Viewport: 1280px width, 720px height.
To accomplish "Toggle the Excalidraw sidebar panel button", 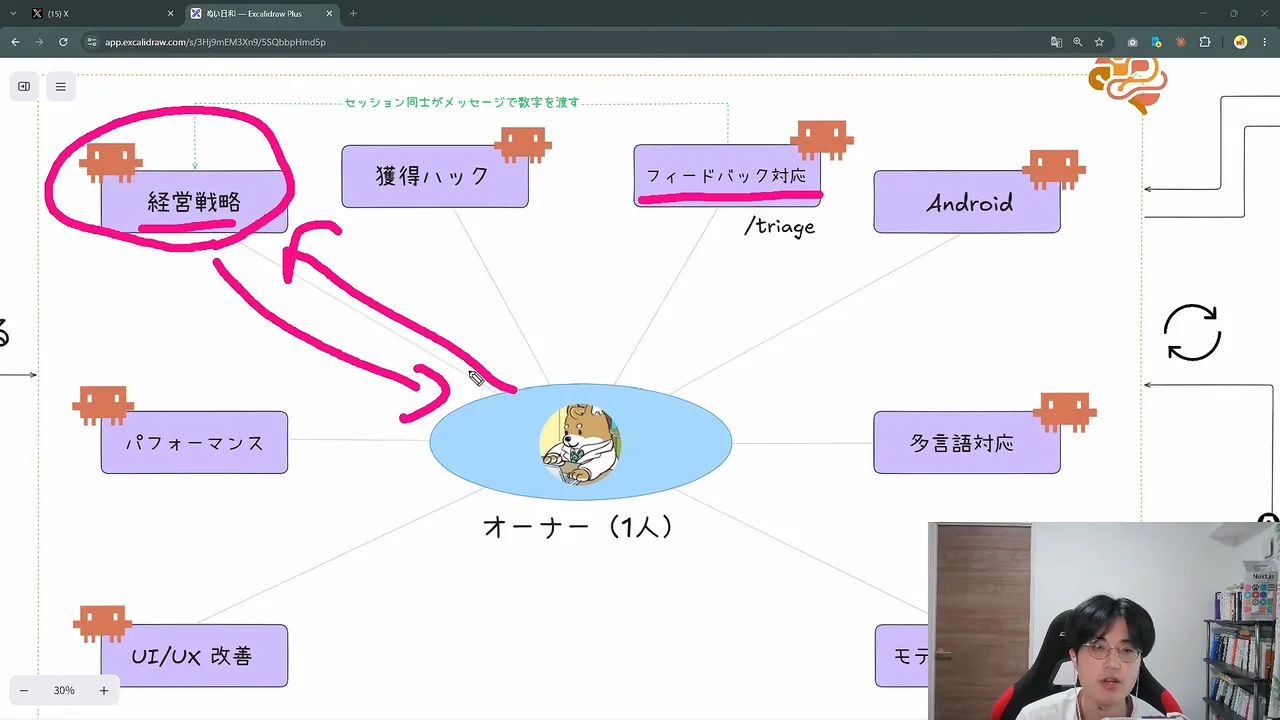I will coord(24,87).
